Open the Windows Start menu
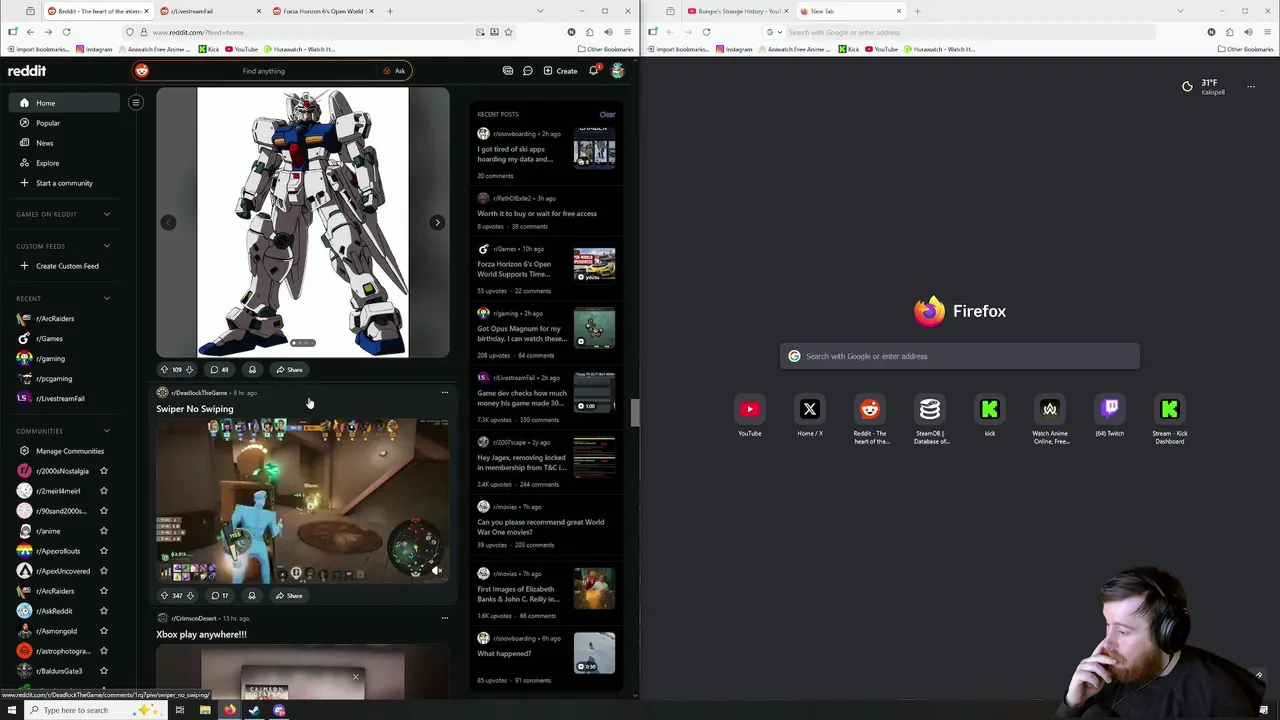1280x720 pixels. tap(12, 710)
